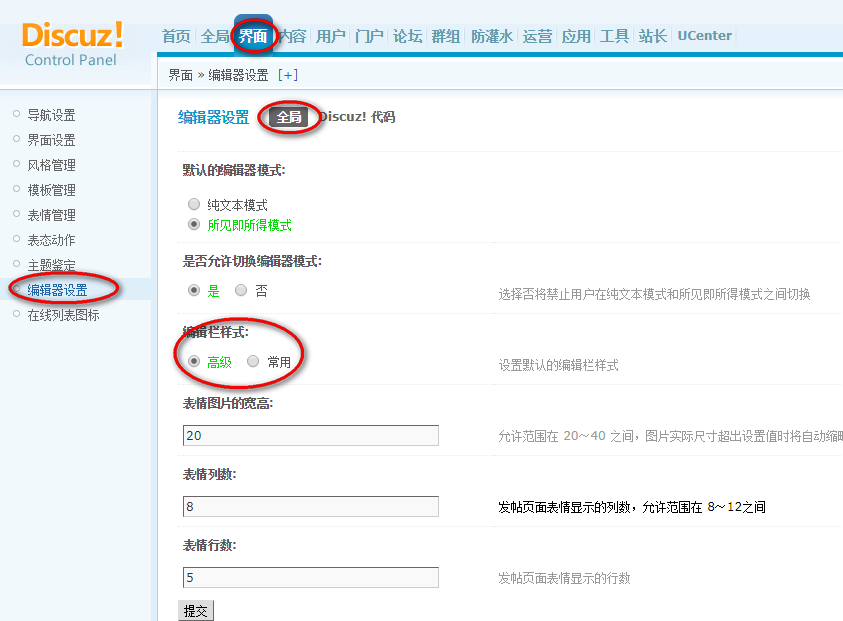This screenshot has height=621, width=843.
Task: Open 表情管理 in sidebar
Action: [52, 215]
